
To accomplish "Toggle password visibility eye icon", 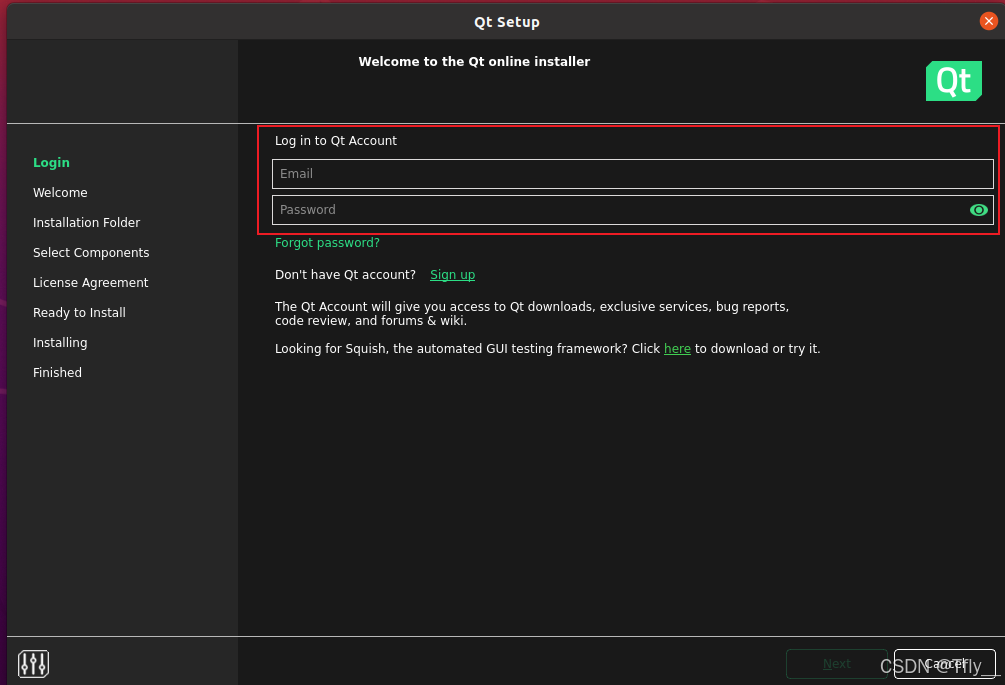I will (x=978, y=210).
